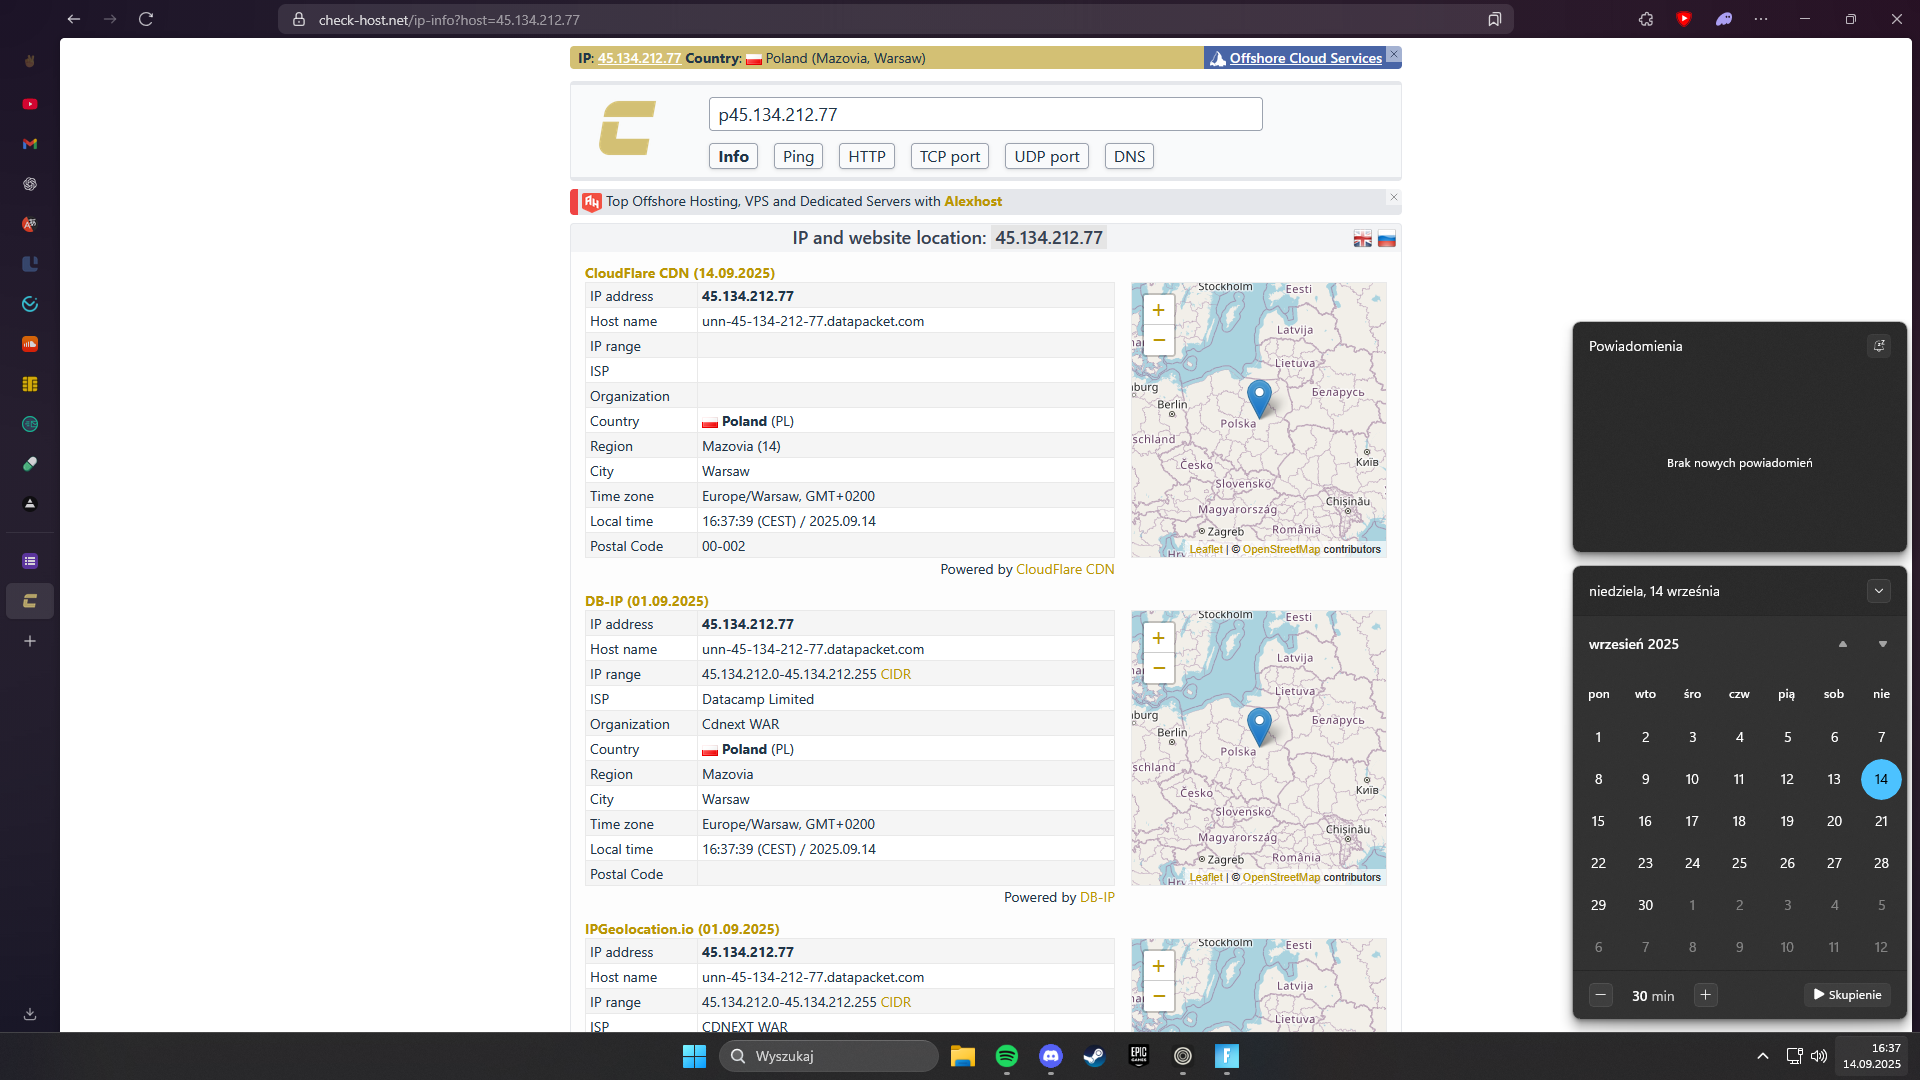Open the Alexhost link
Image resolution: width=1920 pixels, height=1080 pixels.
click(973, 201)
